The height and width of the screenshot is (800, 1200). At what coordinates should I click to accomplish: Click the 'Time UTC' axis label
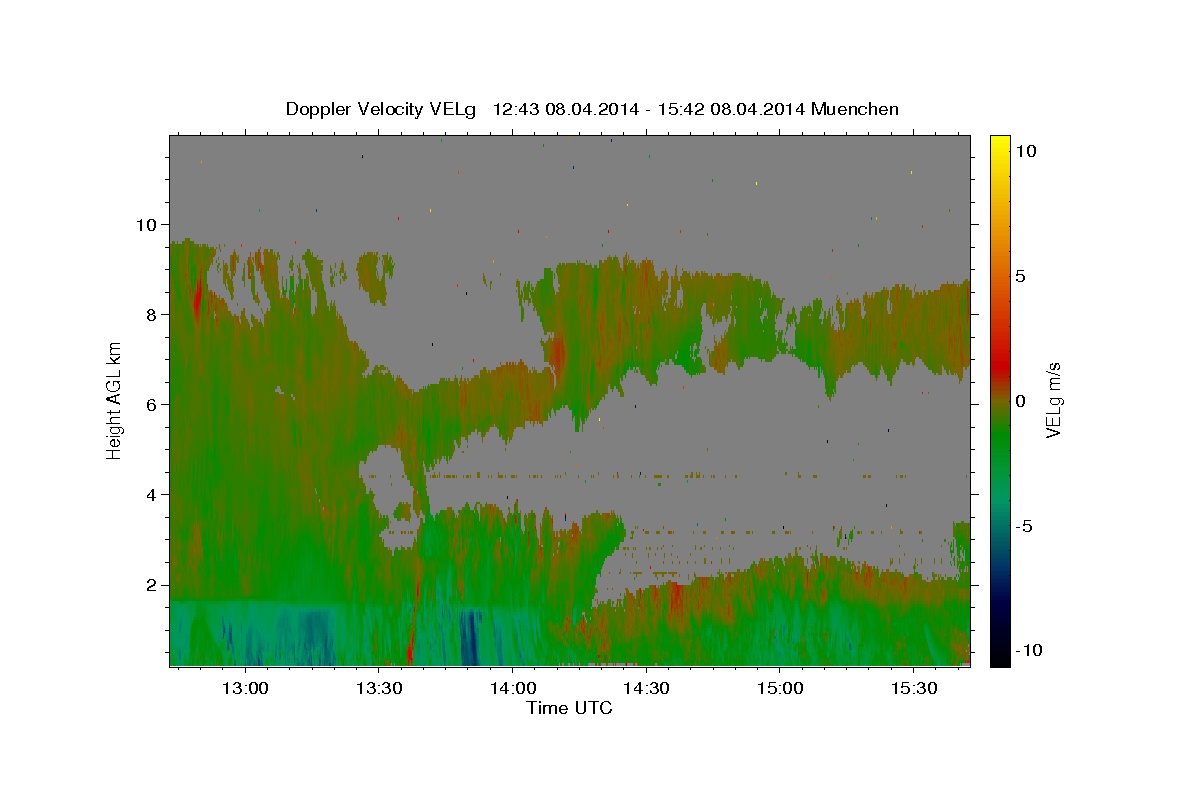coord(569,708)
